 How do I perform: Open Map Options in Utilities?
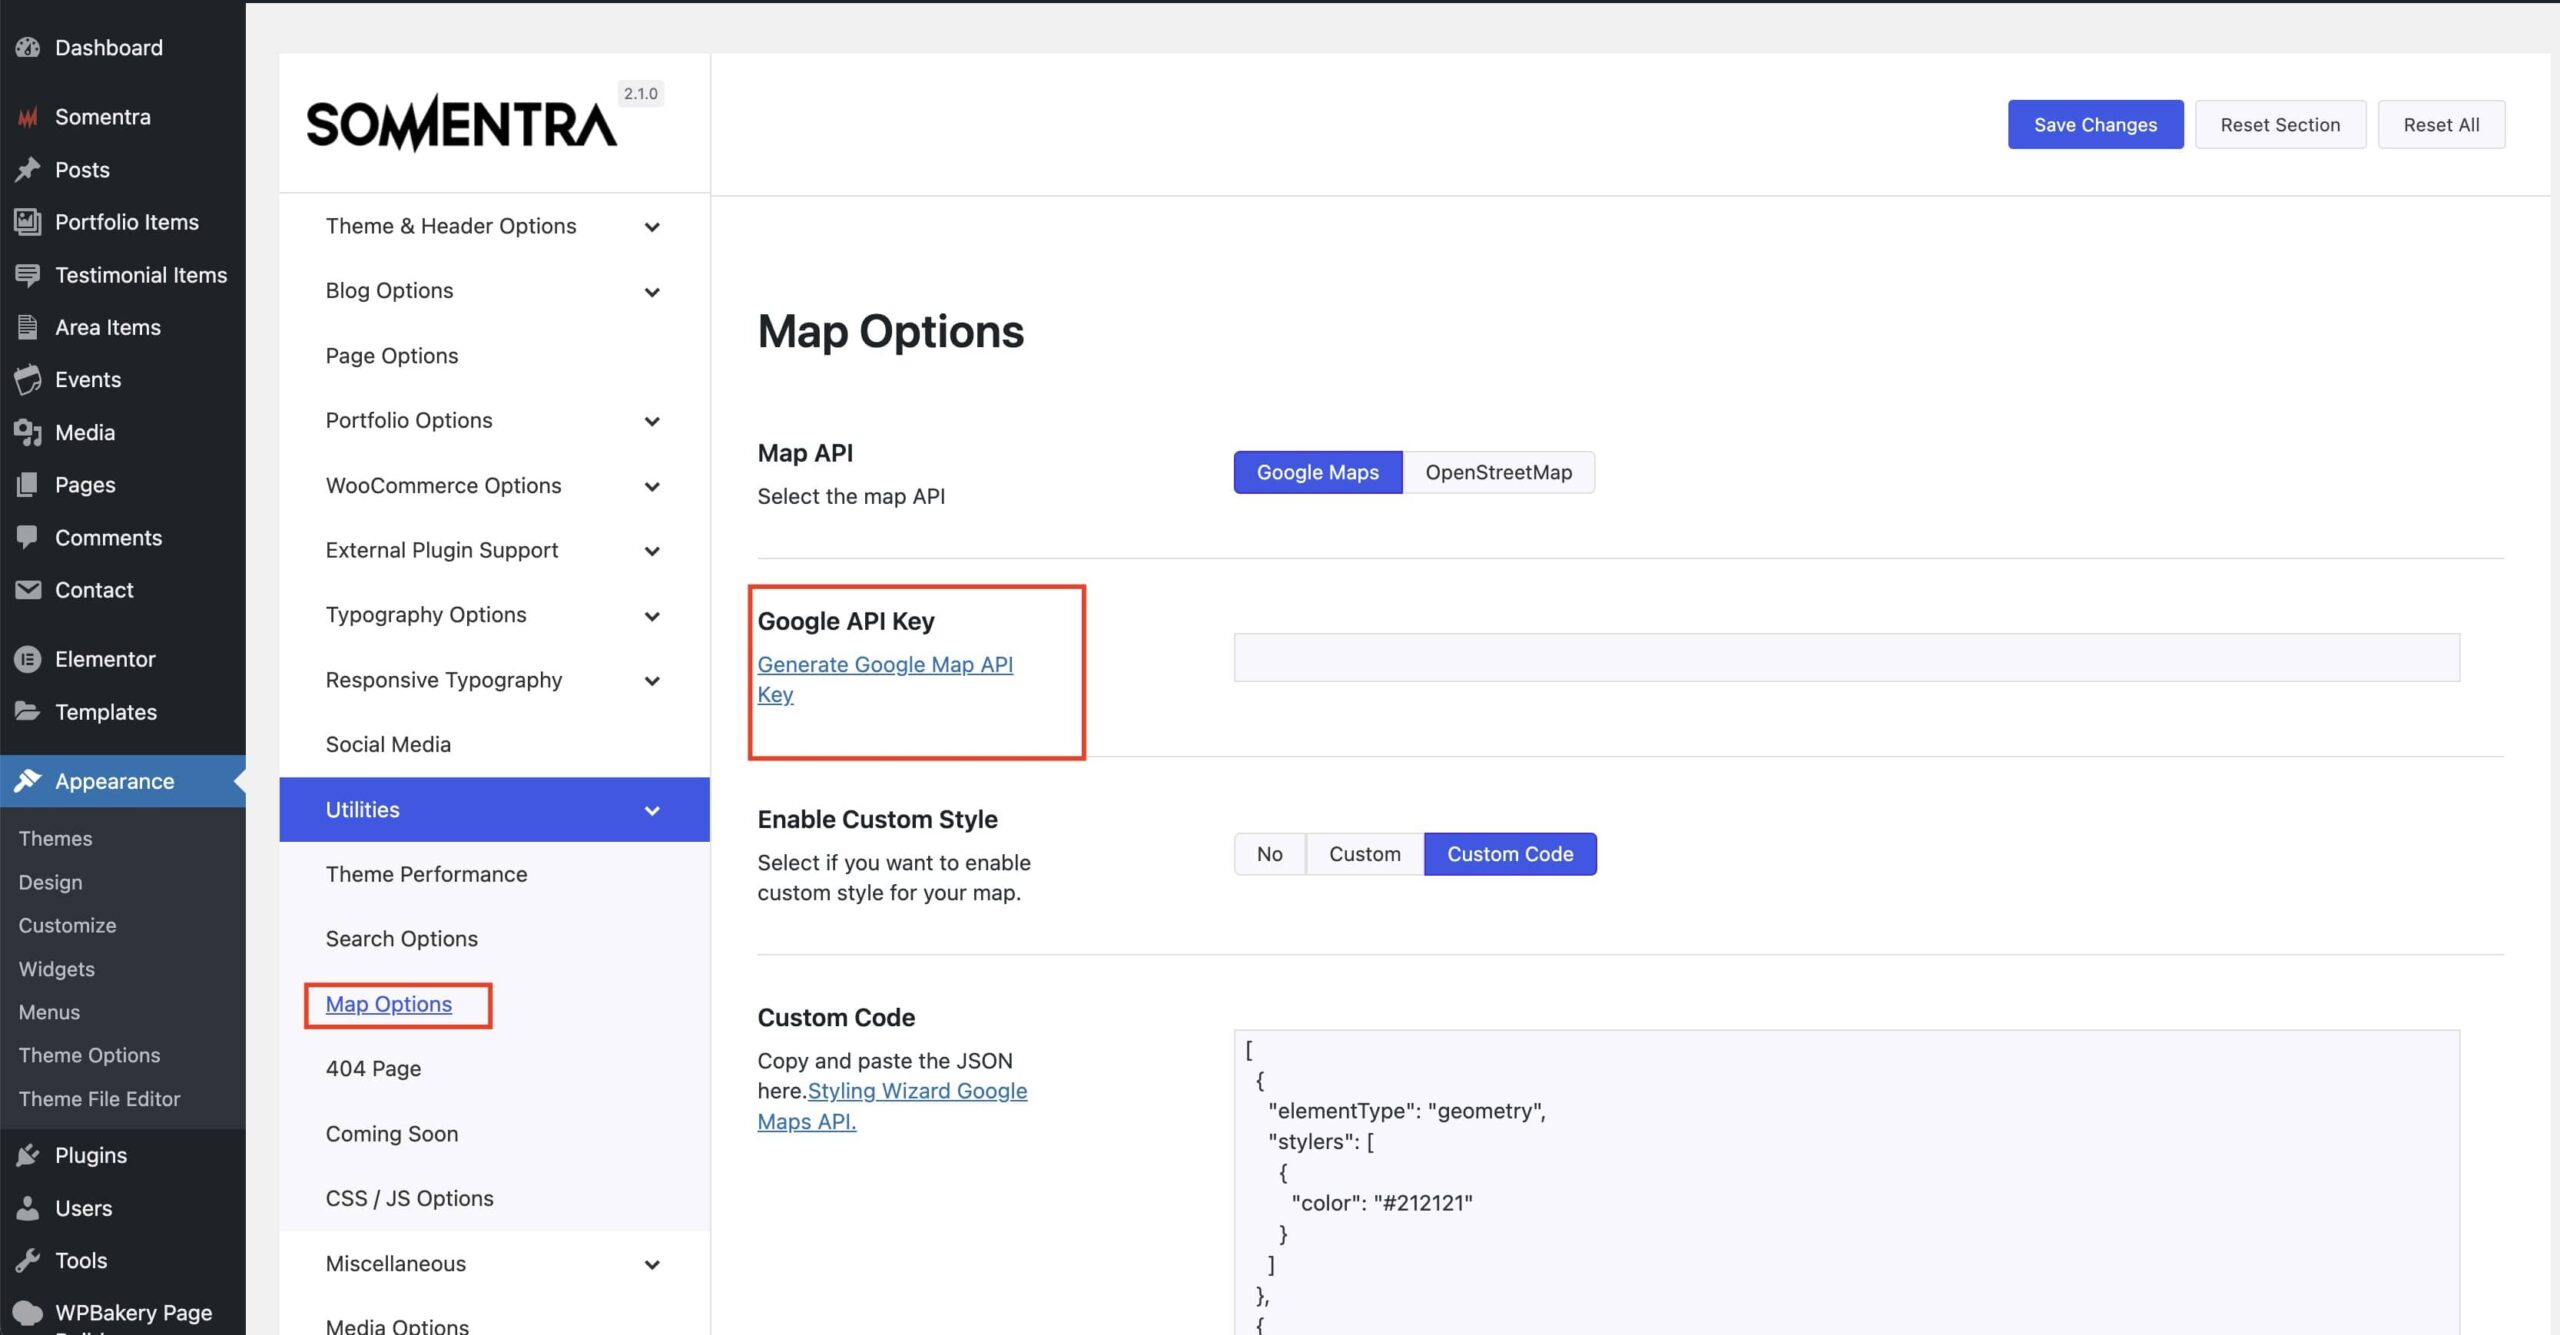click(389, 1003)
